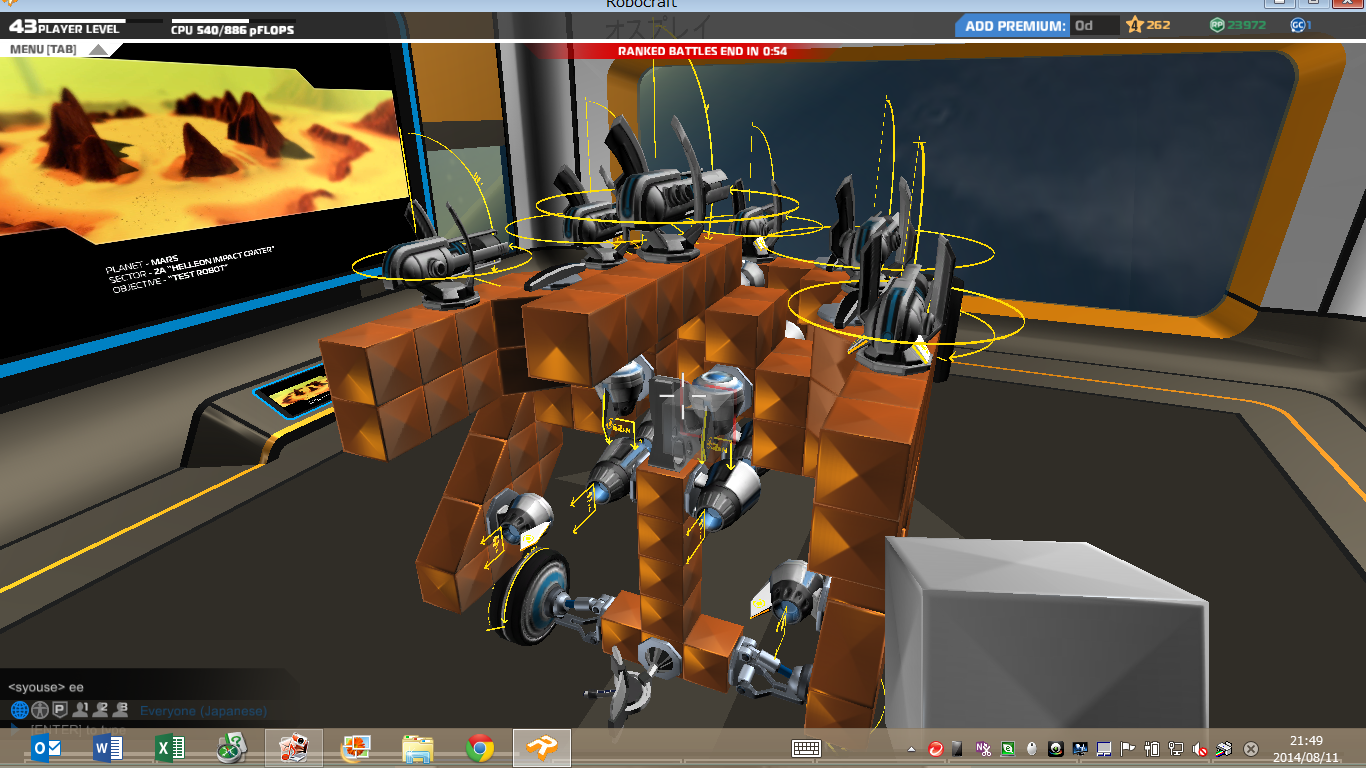
Task: Open the power battery tray icon
Action: (x=1152, y=748)
